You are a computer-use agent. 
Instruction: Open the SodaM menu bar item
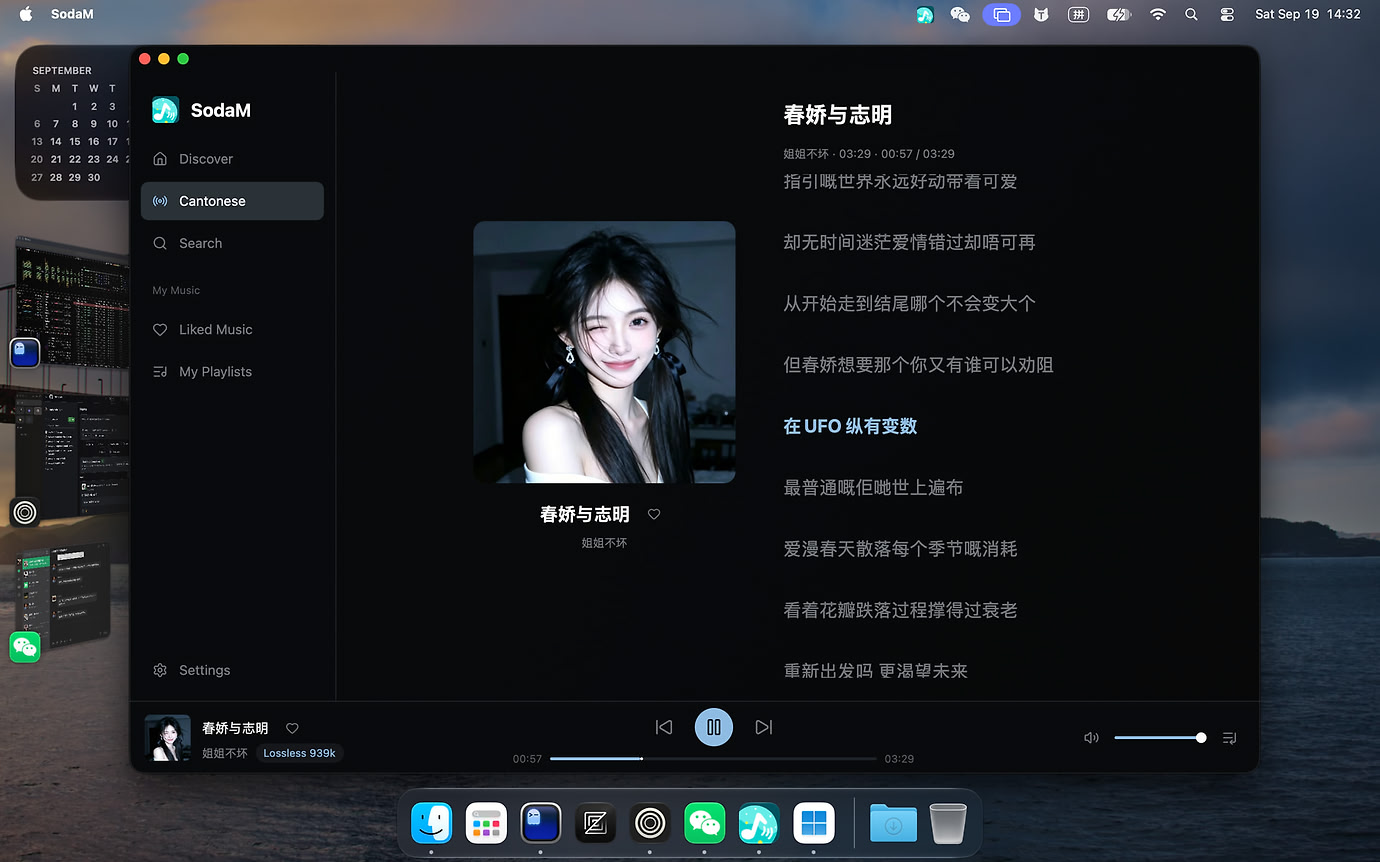point(72,14)
